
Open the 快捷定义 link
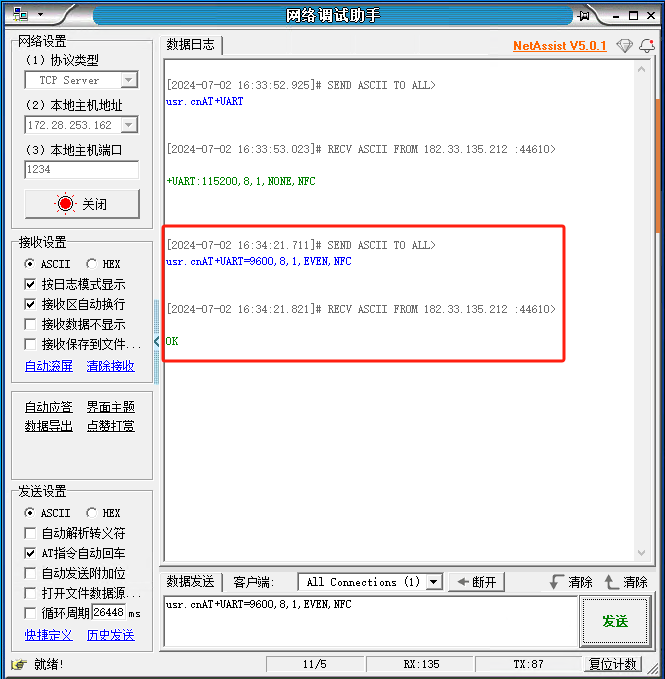(48, 635)
